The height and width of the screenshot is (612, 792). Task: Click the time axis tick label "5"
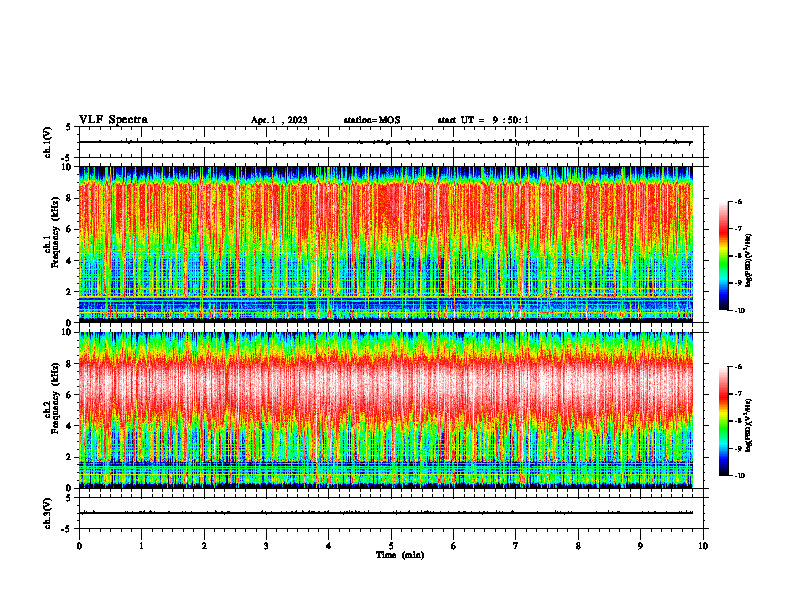391,546
